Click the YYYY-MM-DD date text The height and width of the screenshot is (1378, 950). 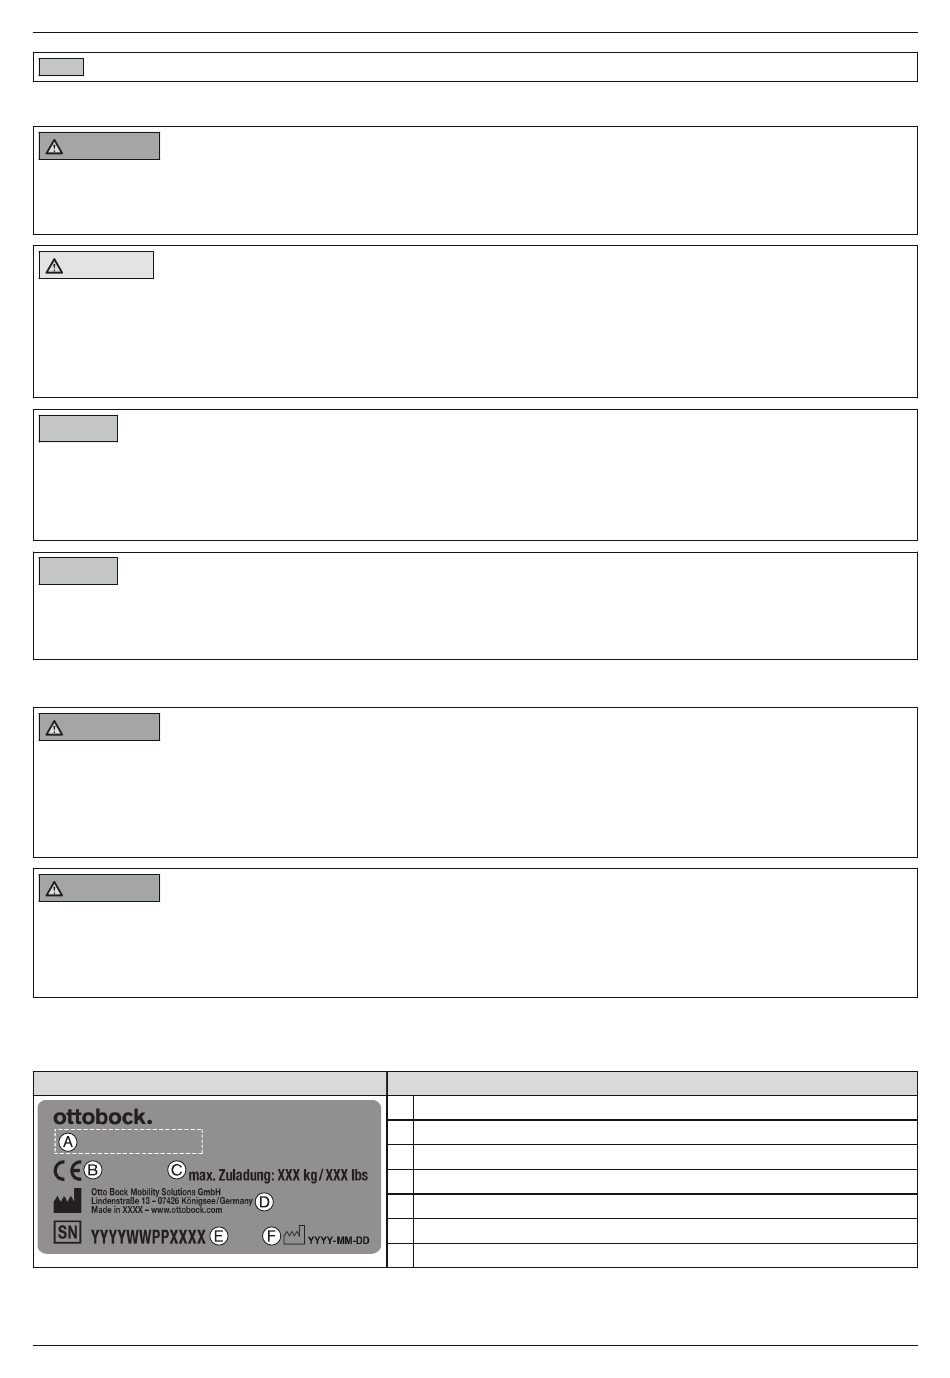click(x=338, y=1240)
